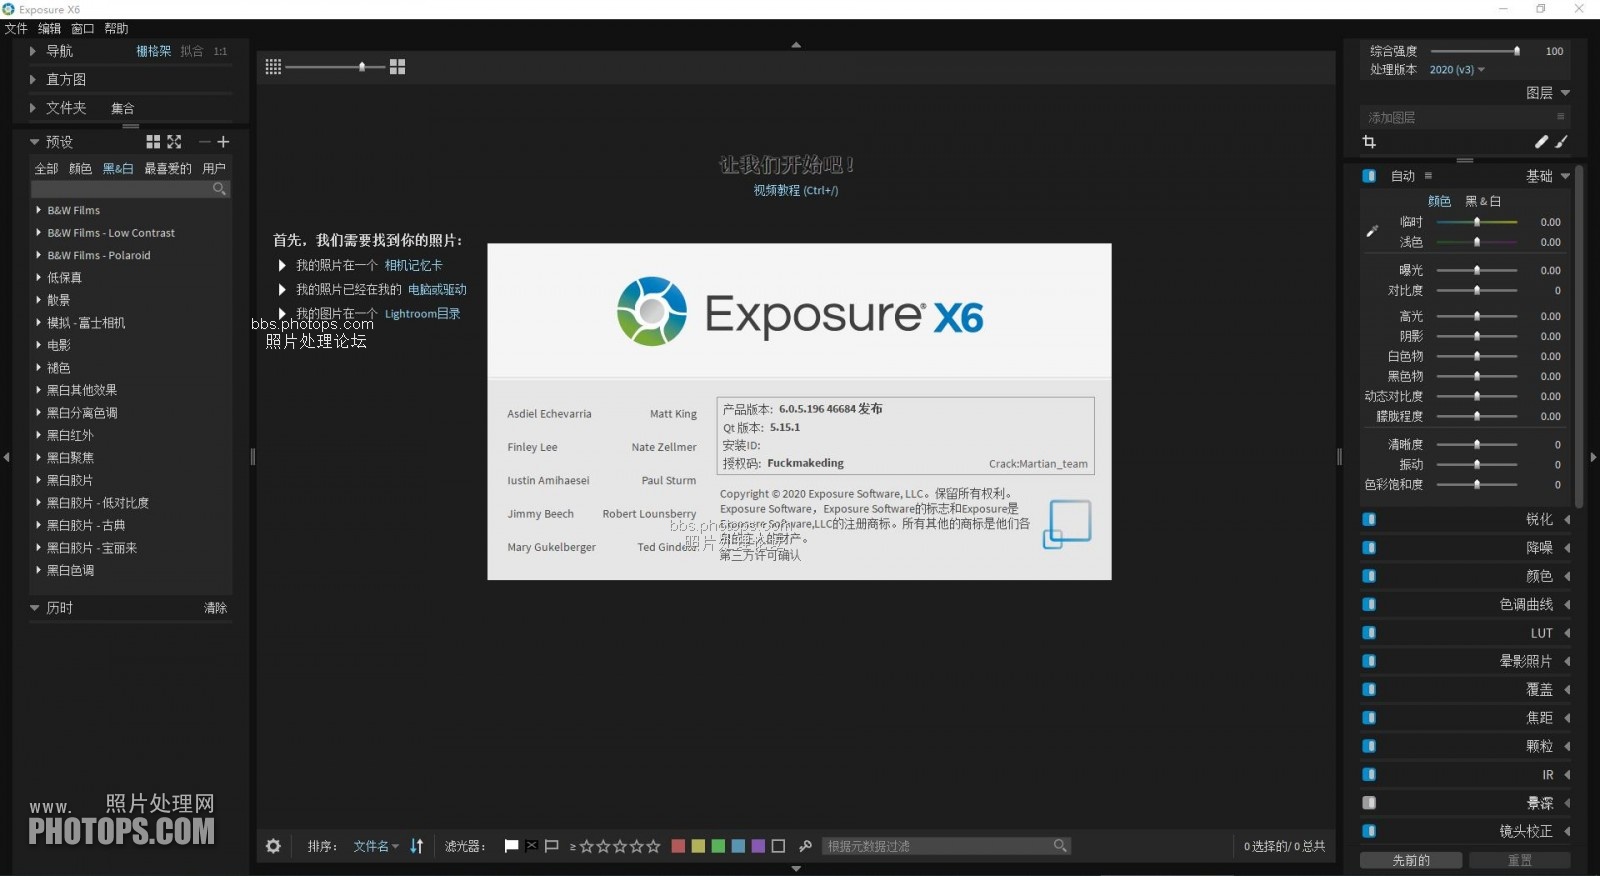Adjust the 曝光 exposure slider
This screenshot has width=1600, height=876.
point(1476,270)
